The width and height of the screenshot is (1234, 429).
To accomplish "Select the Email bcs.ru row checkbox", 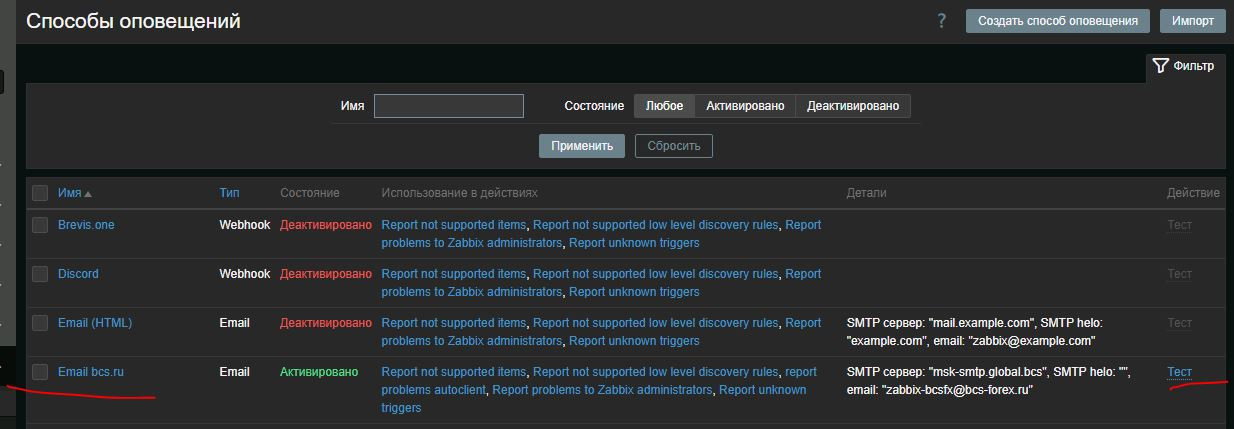I will (40, 372).
